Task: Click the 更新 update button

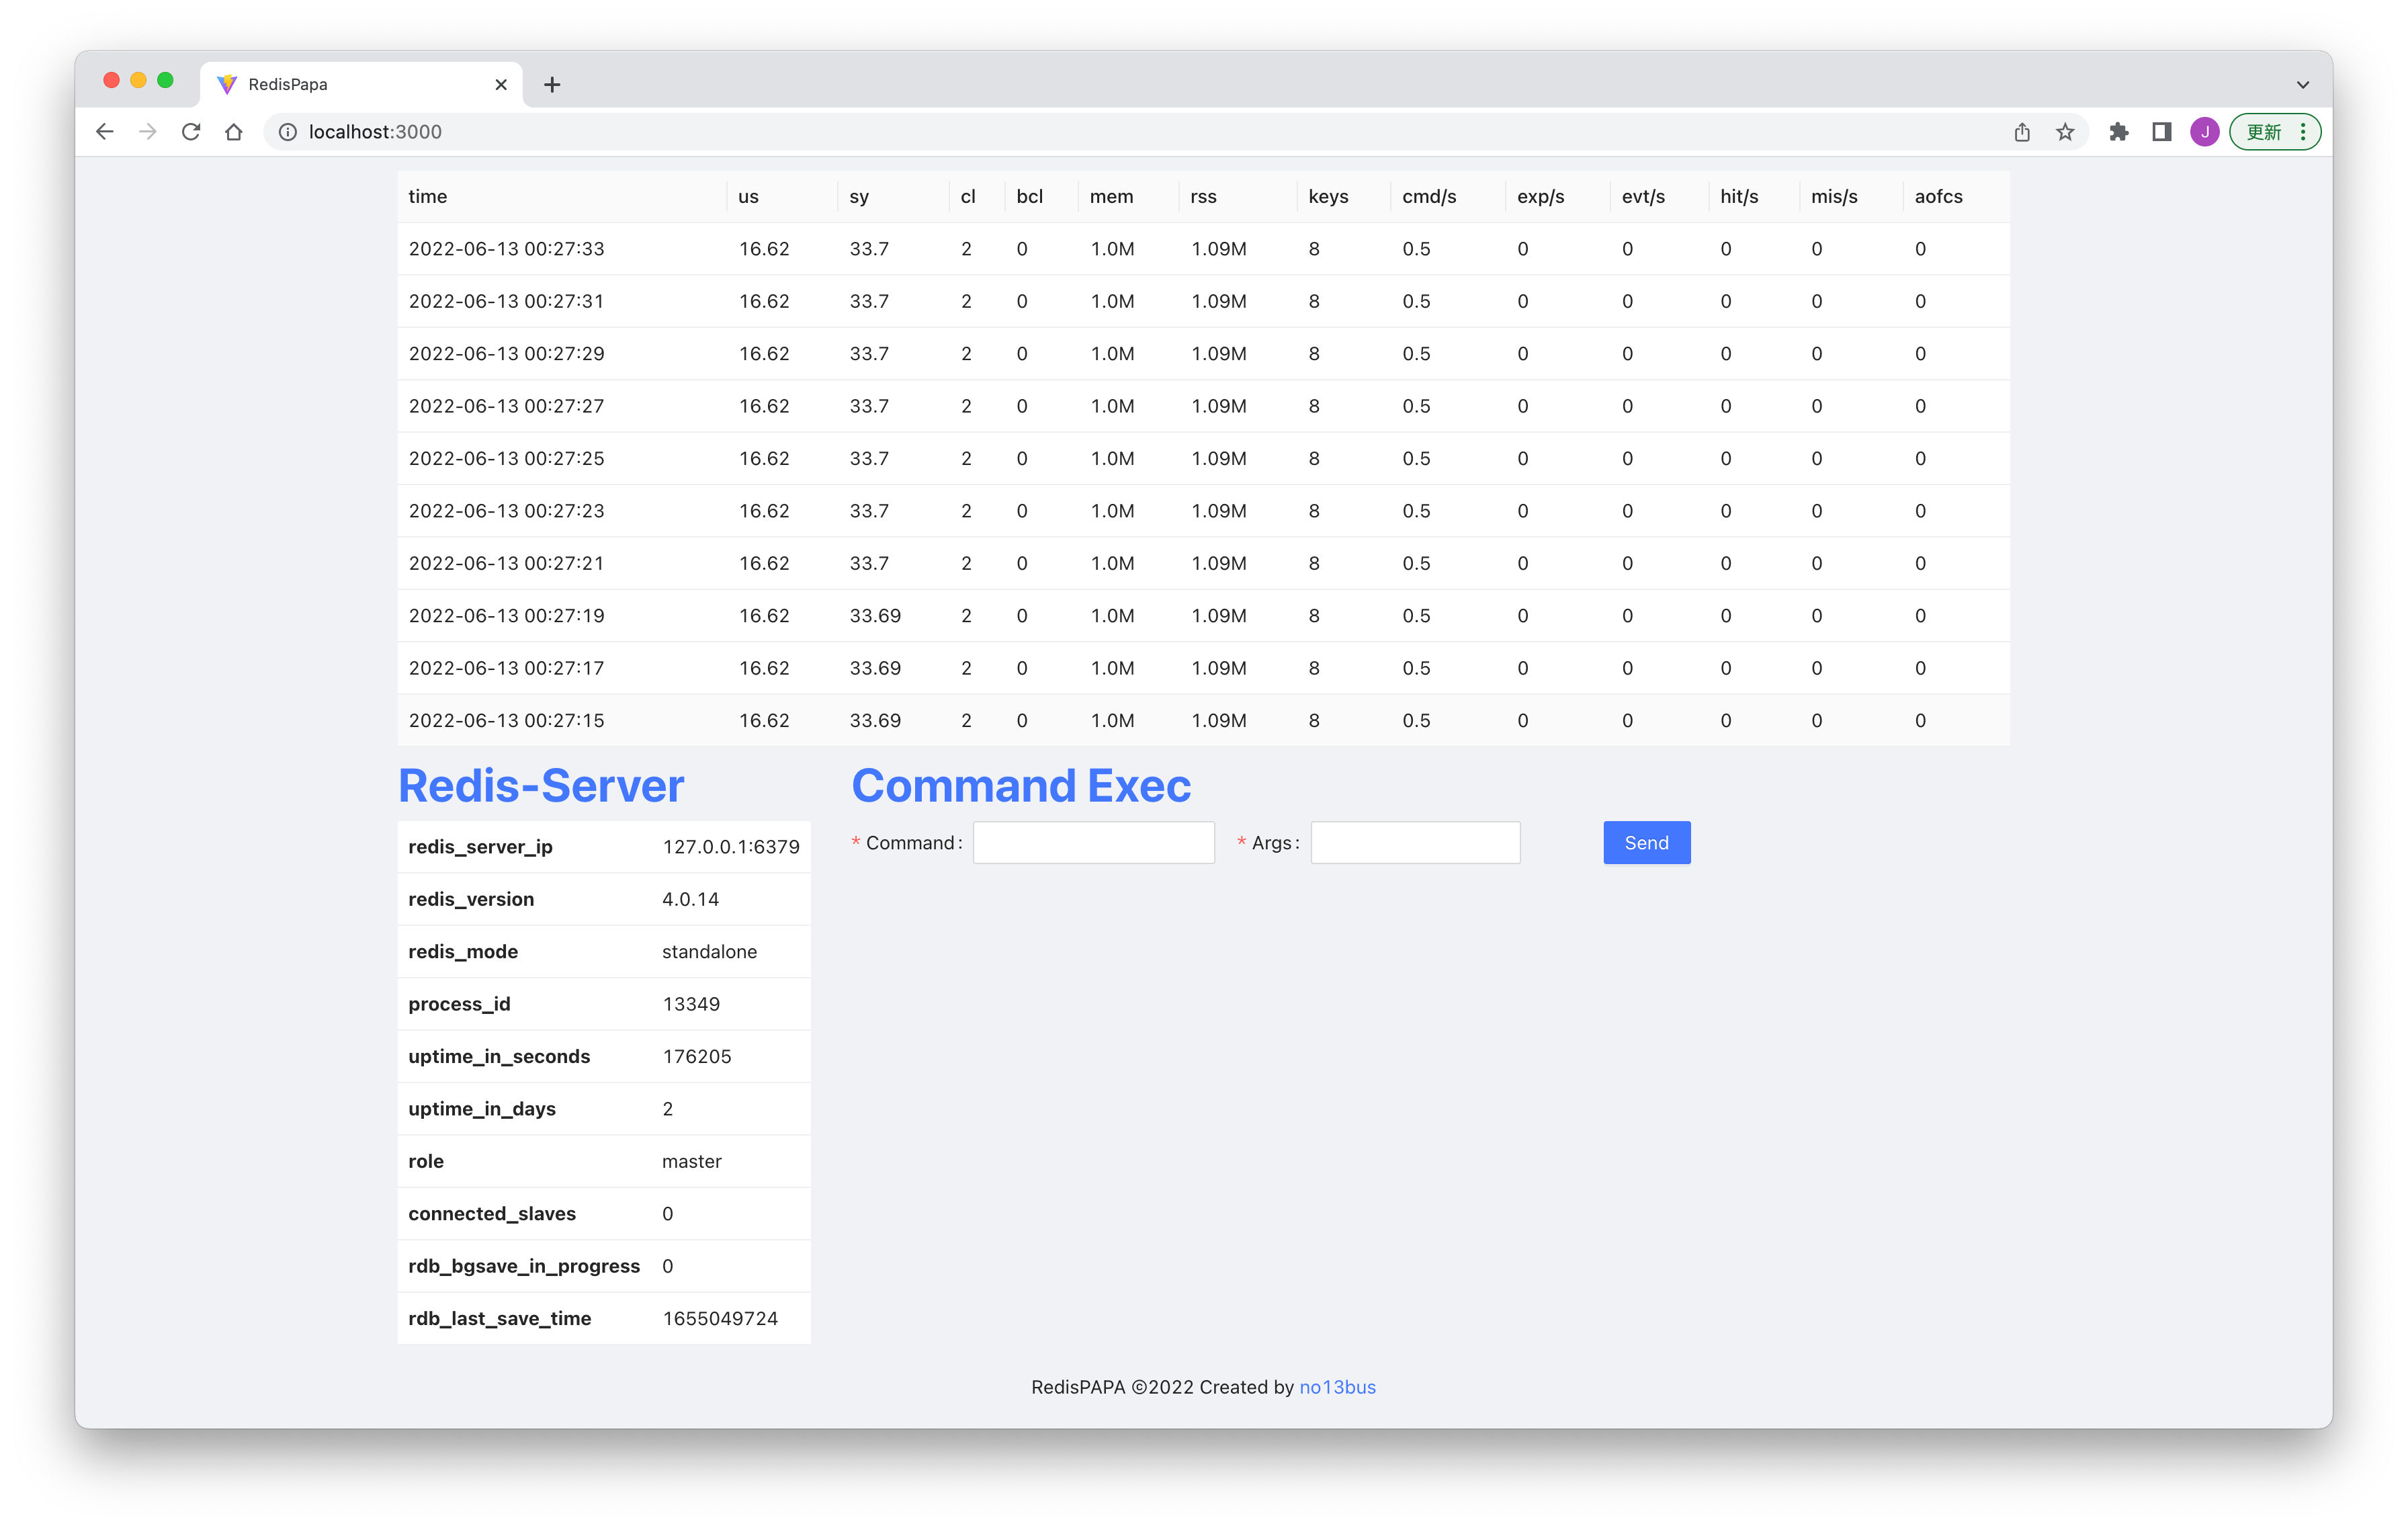Action: pyautogui.click(x=2264, y=131)
